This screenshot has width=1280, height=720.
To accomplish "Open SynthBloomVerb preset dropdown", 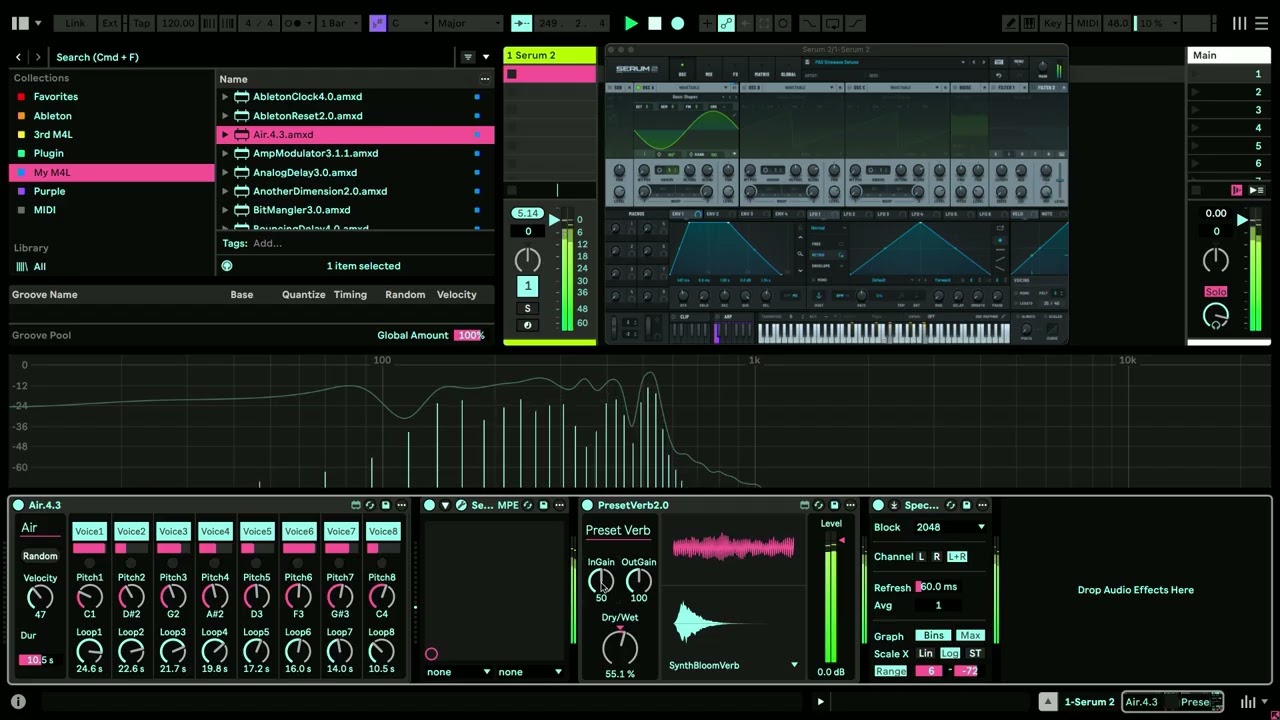I will (x=733, y=665).
